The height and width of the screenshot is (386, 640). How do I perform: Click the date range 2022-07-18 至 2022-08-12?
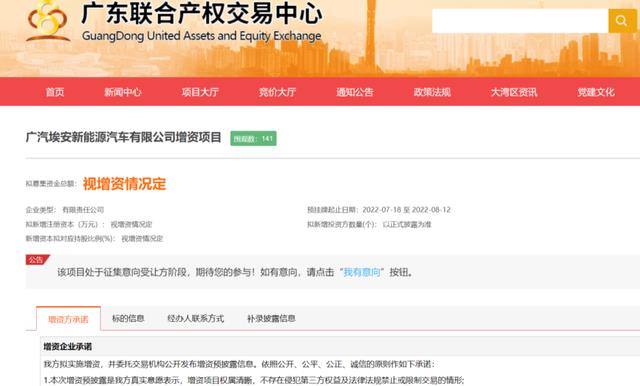[x=406, y=210]
